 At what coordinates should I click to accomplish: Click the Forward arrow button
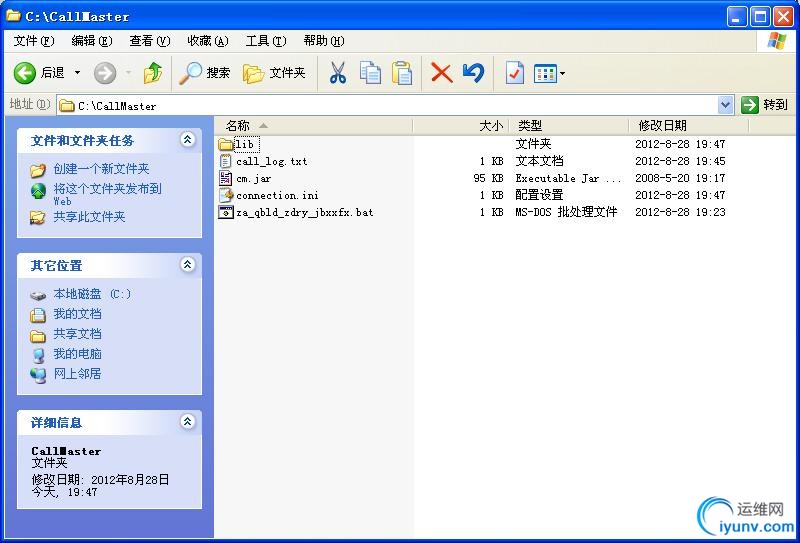(105, 73)
